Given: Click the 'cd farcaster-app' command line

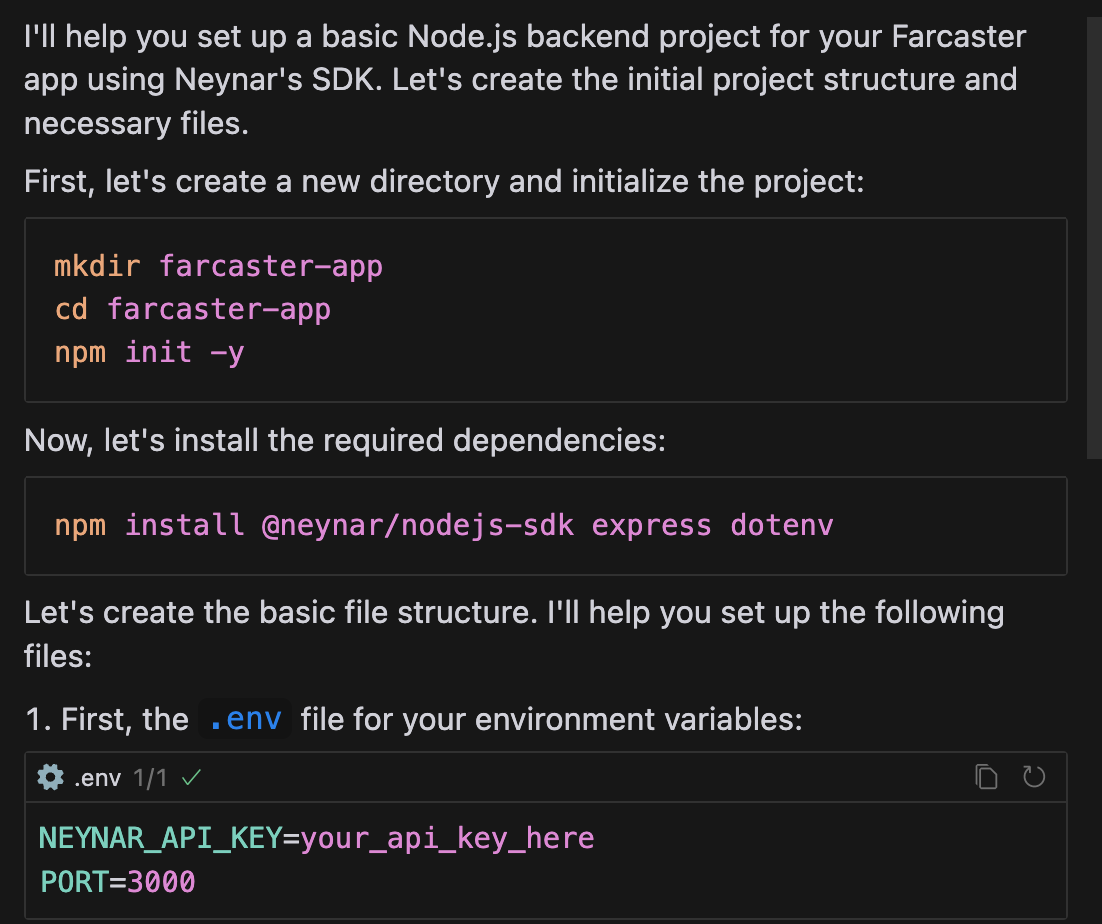Looking at the screenshot, I should (193, 309).
